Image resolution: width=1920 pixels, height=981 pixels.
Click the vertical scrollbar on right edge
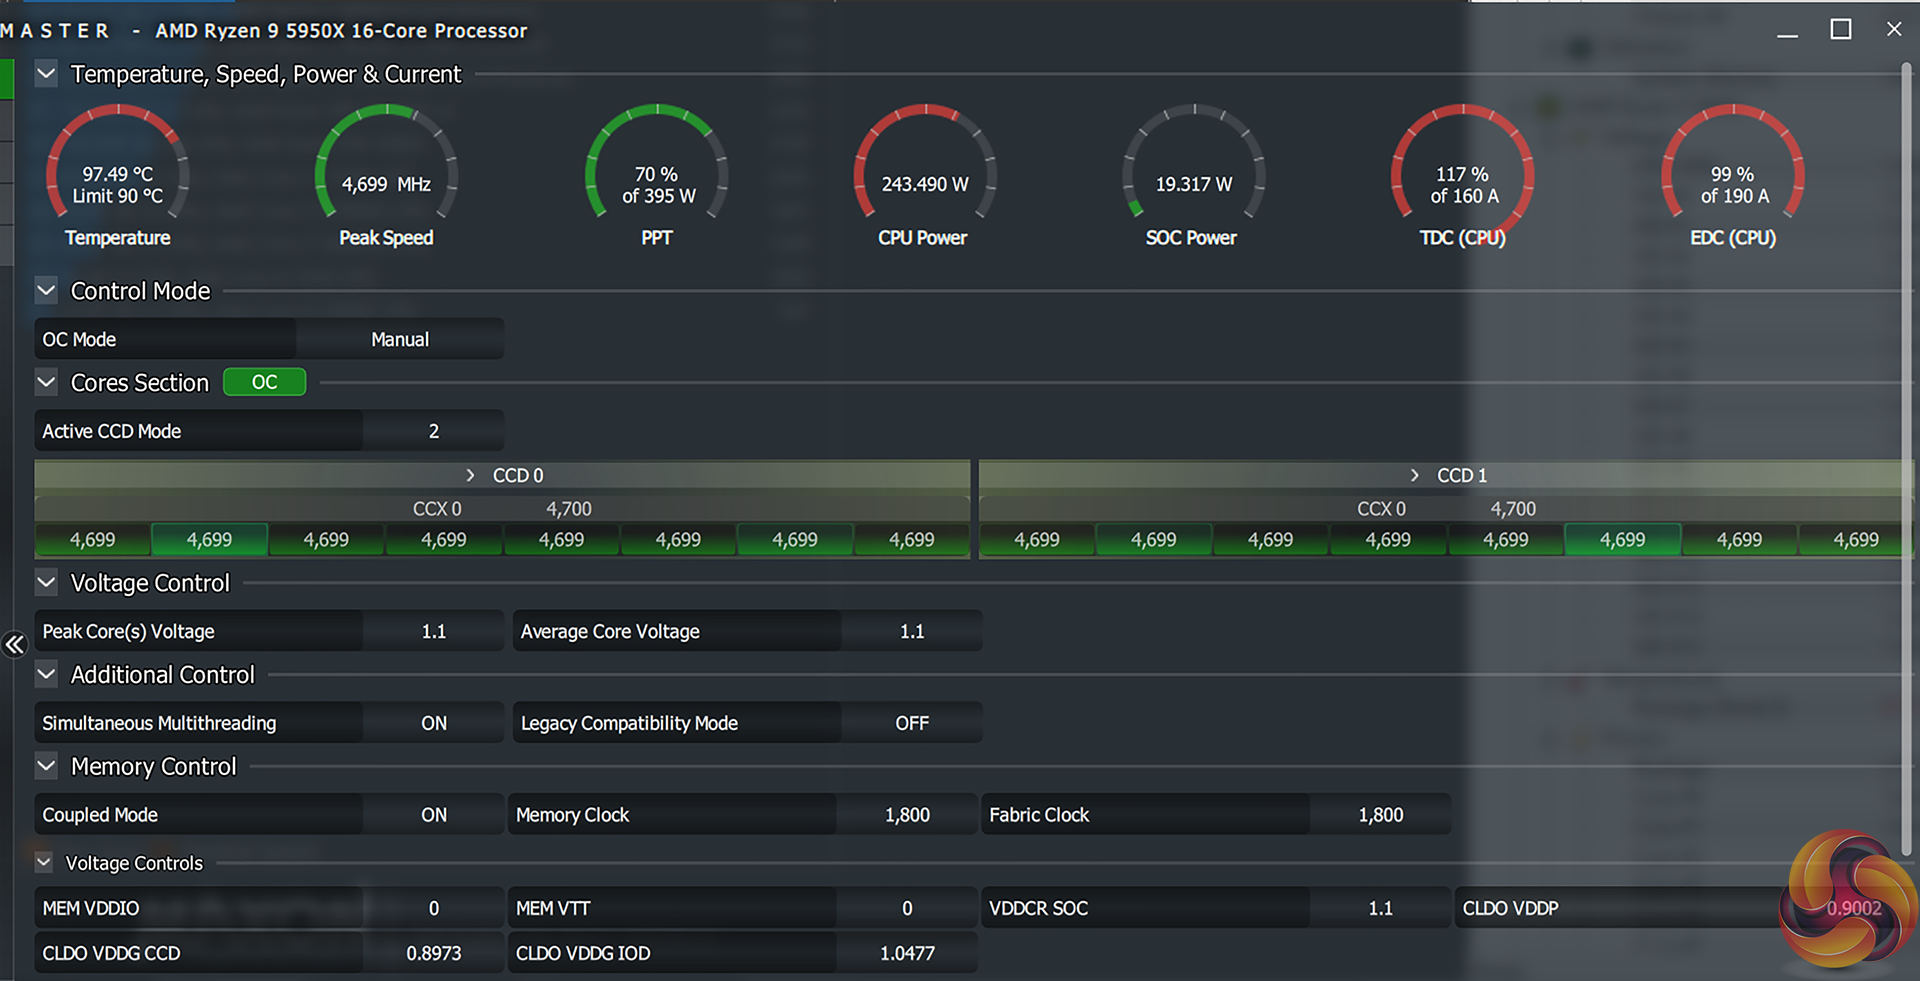coord(1906,450)
